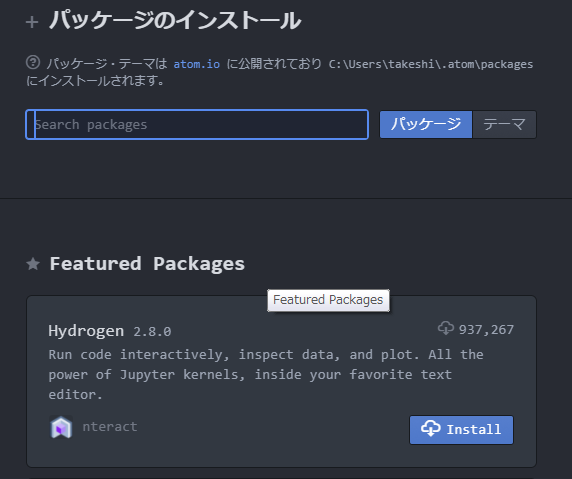Click the パッケージのインストール heading
Viewport: 572px width, 479px height.
click(175, 20)
